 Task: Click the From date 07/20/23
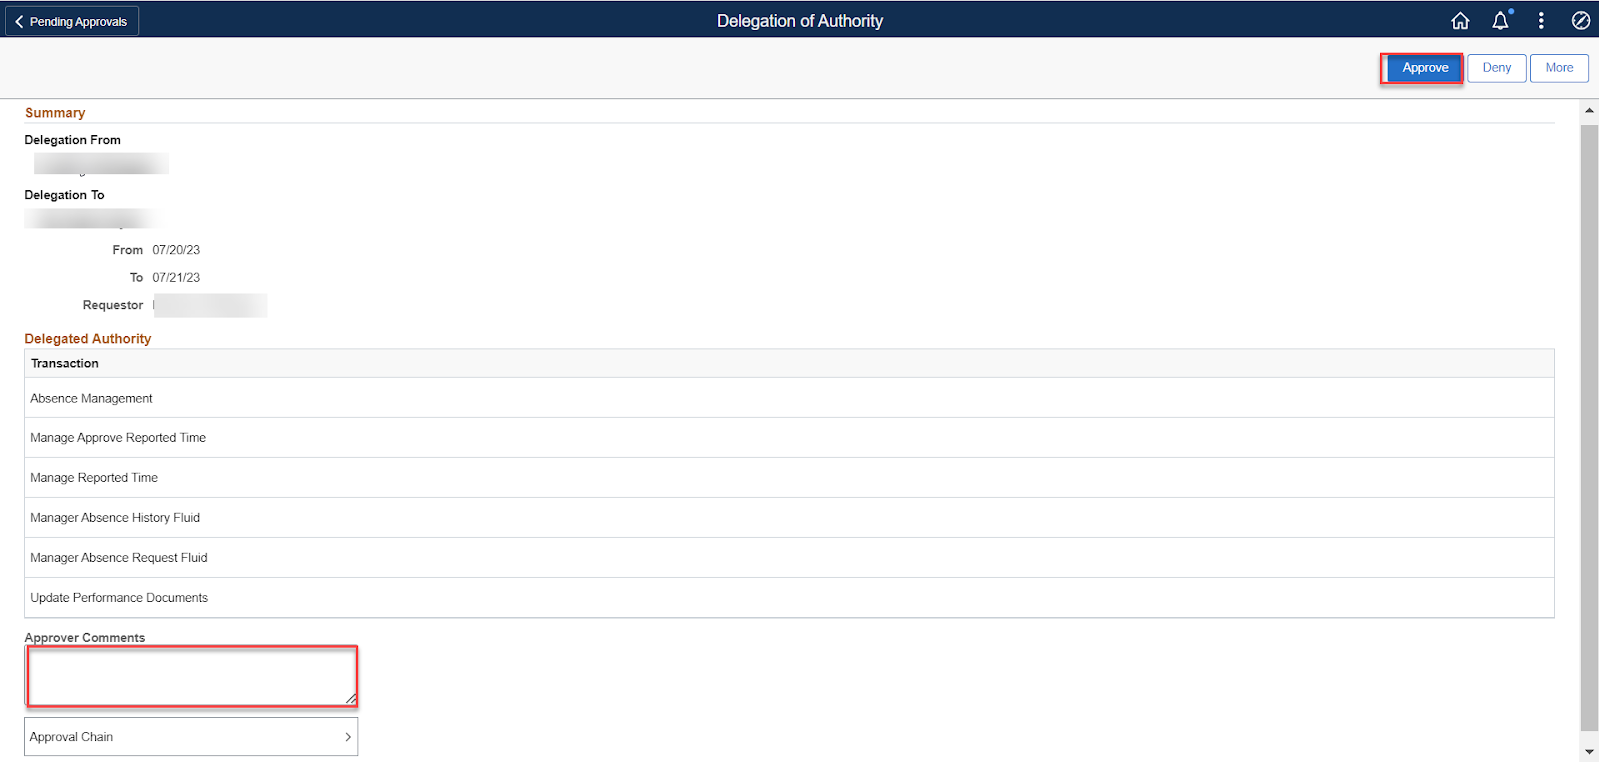pyautogui.click(x=176, y=250)
